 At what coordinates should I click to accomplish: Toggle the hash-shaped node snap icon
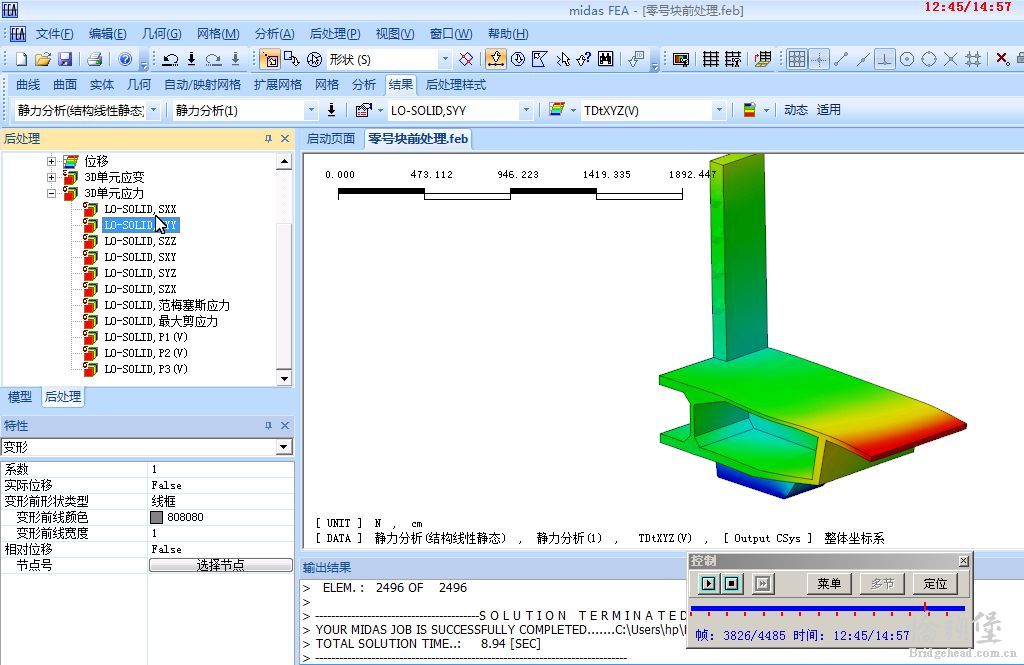point(973,59)
